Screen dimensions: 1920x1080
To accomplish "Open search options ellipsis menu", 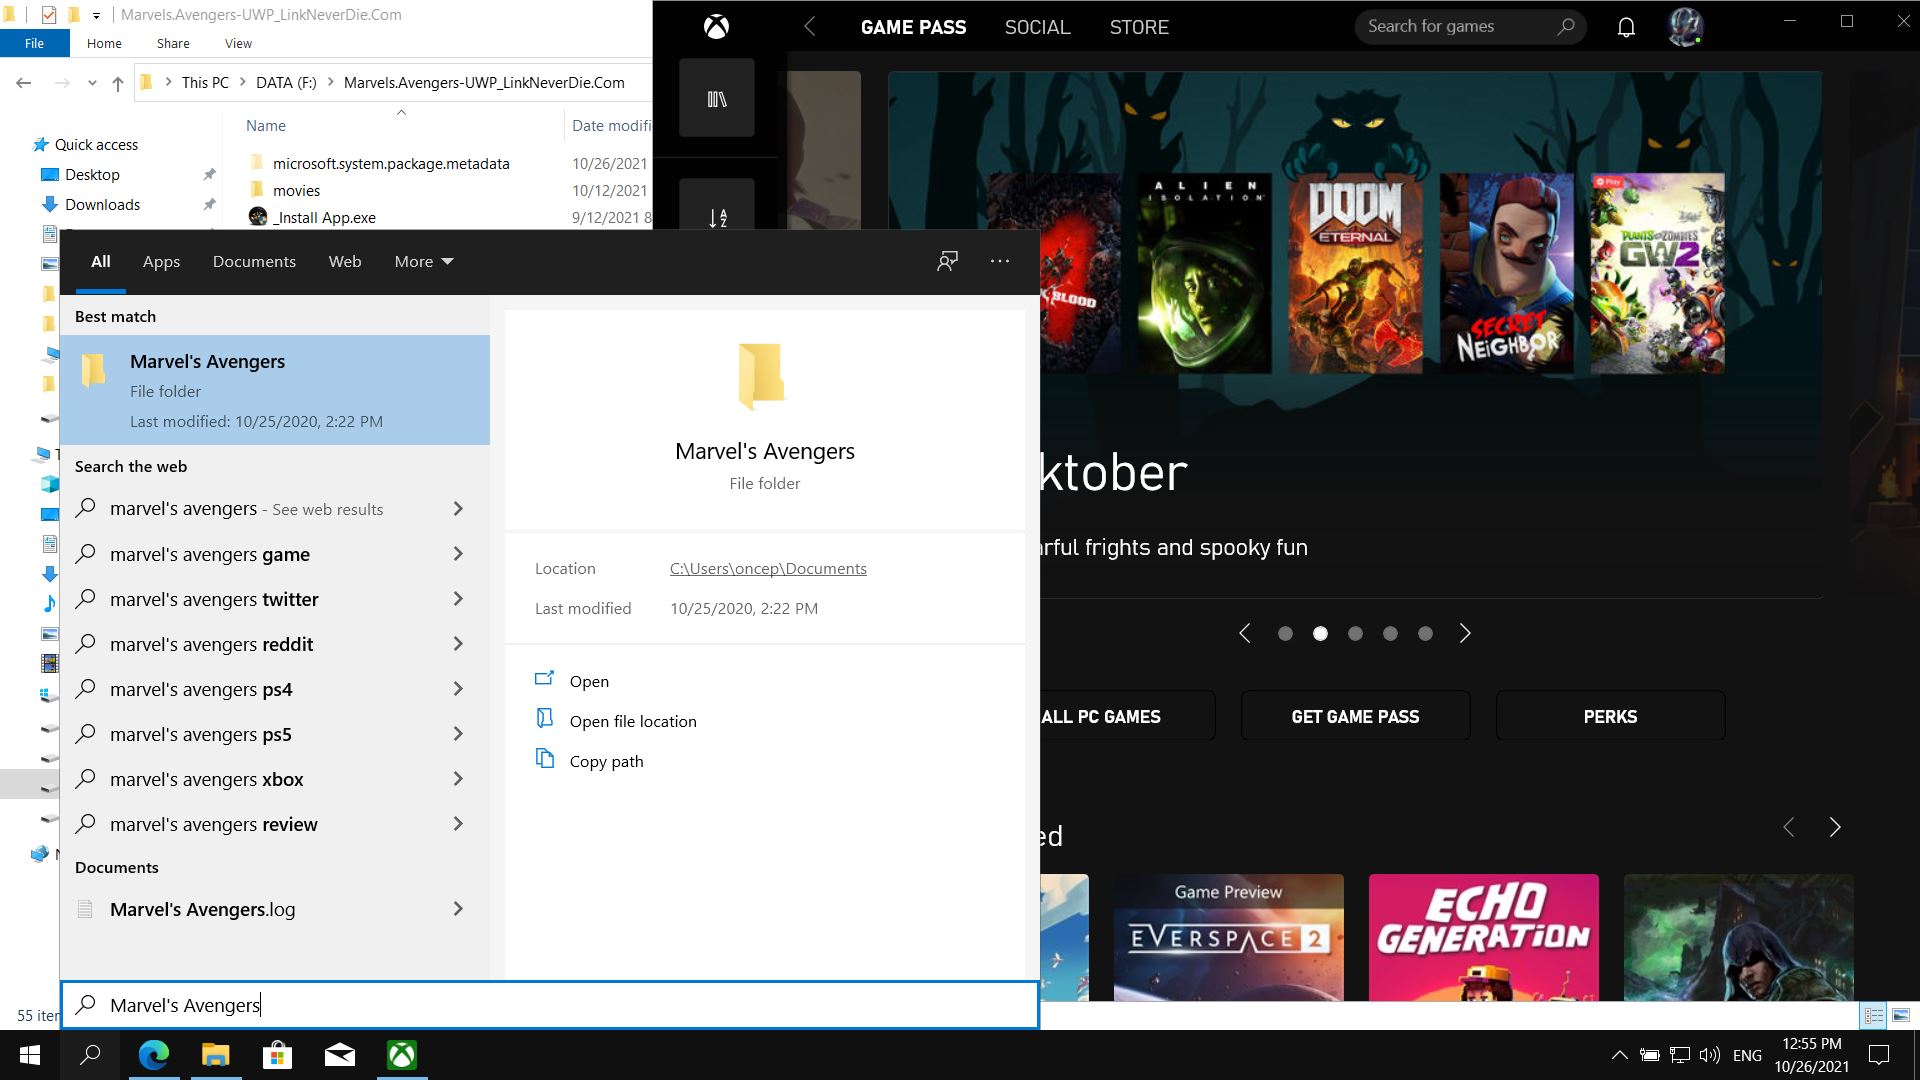I will pos(999,261).
